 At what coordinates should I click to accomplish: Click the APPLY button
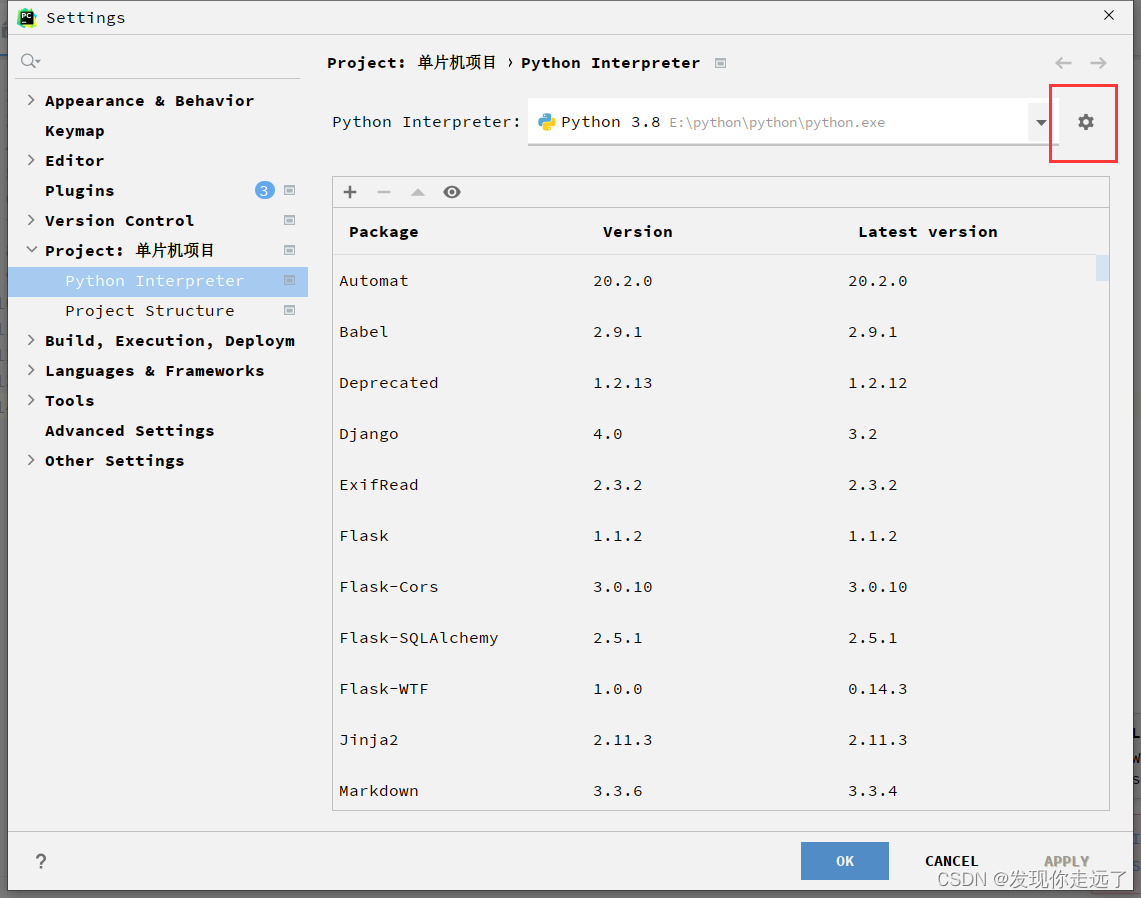coord(1066,861)
